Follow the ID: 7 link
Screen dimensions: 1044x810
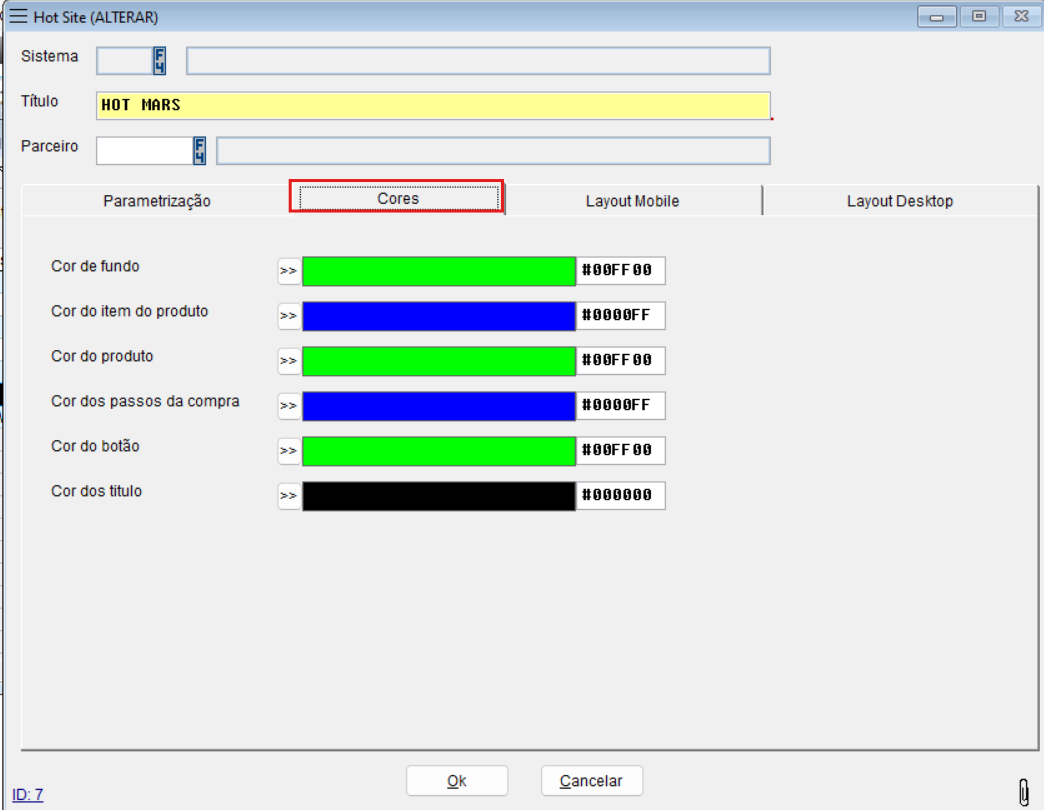click(x=27, y=795)
